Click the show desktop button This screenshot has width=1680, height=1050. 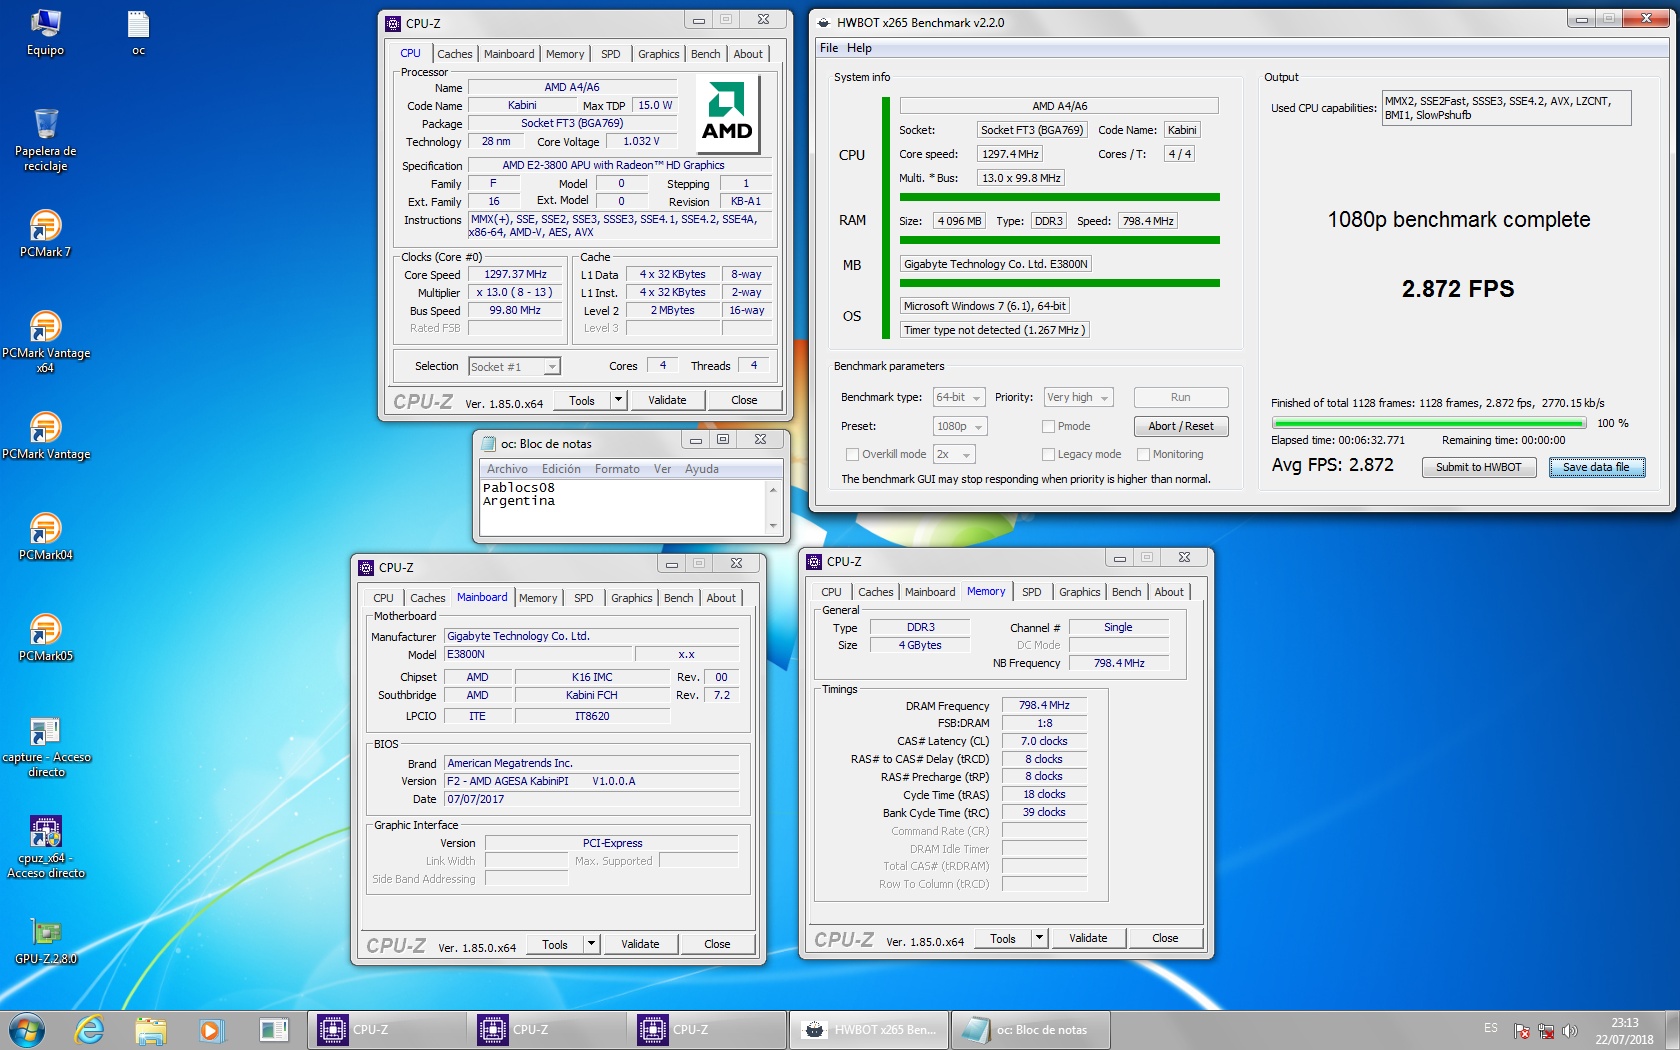1672,1029
